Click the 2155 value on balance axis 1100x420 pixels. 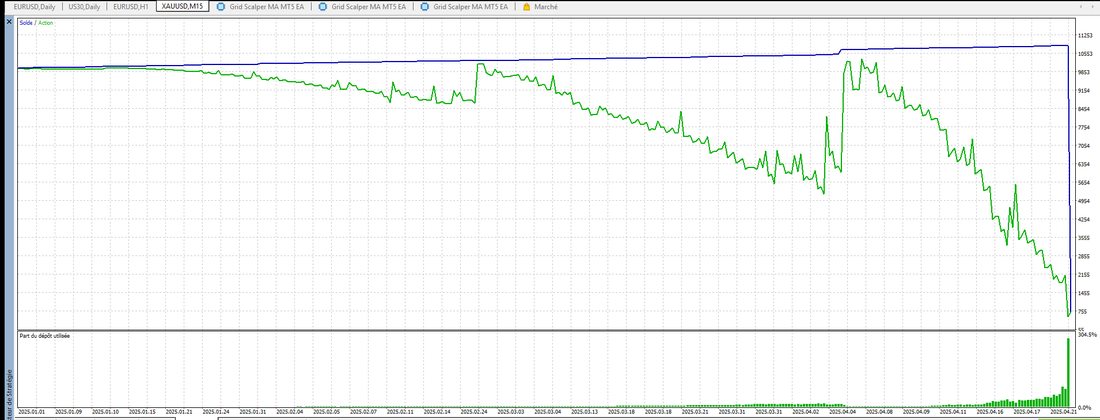(x=1085, y=275)
